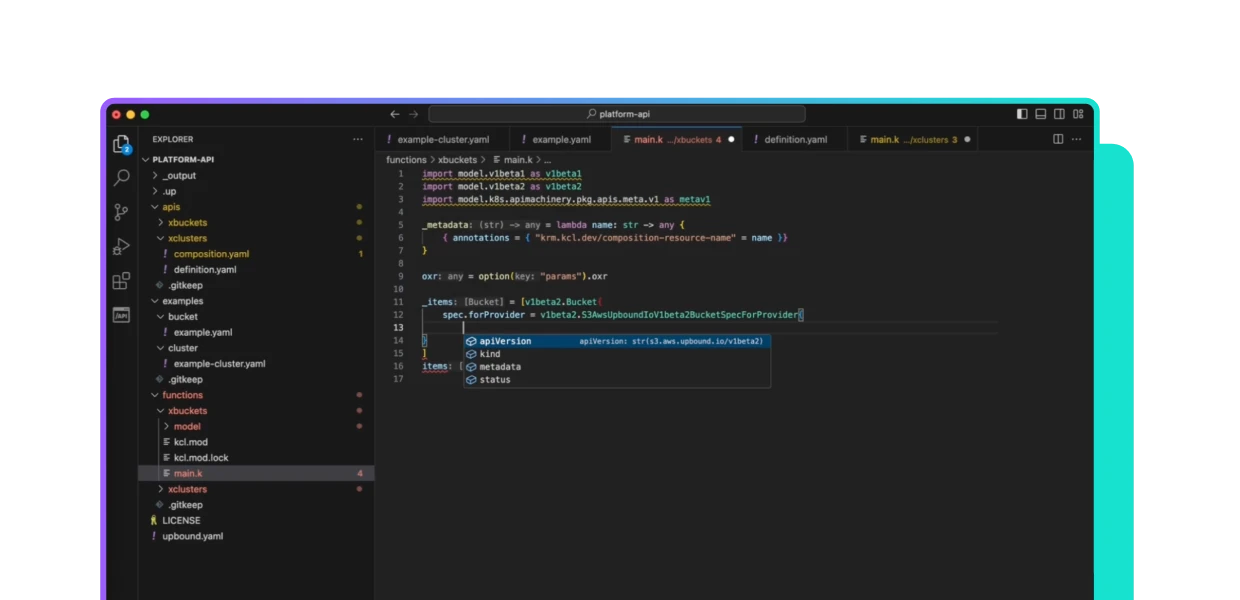Click the main.k breadcrumb
Viewport: 1240px width, 600px height.
(513, 160)
